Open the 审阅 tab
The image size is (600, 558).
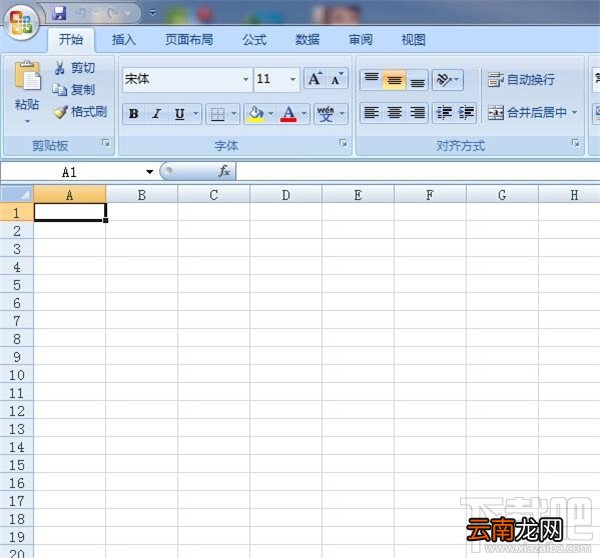360,39
